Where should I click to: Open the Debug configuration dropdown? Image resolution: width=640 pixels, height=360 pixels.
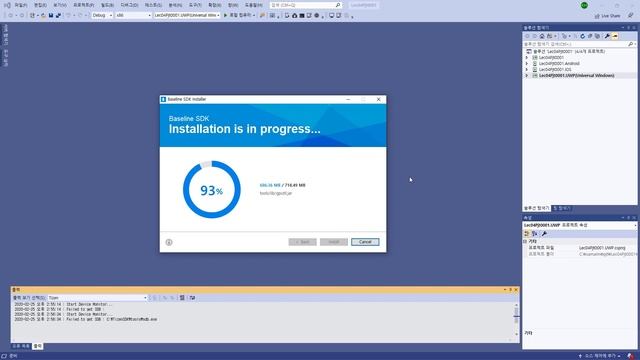pyautogui.click(x=102, y=16)
